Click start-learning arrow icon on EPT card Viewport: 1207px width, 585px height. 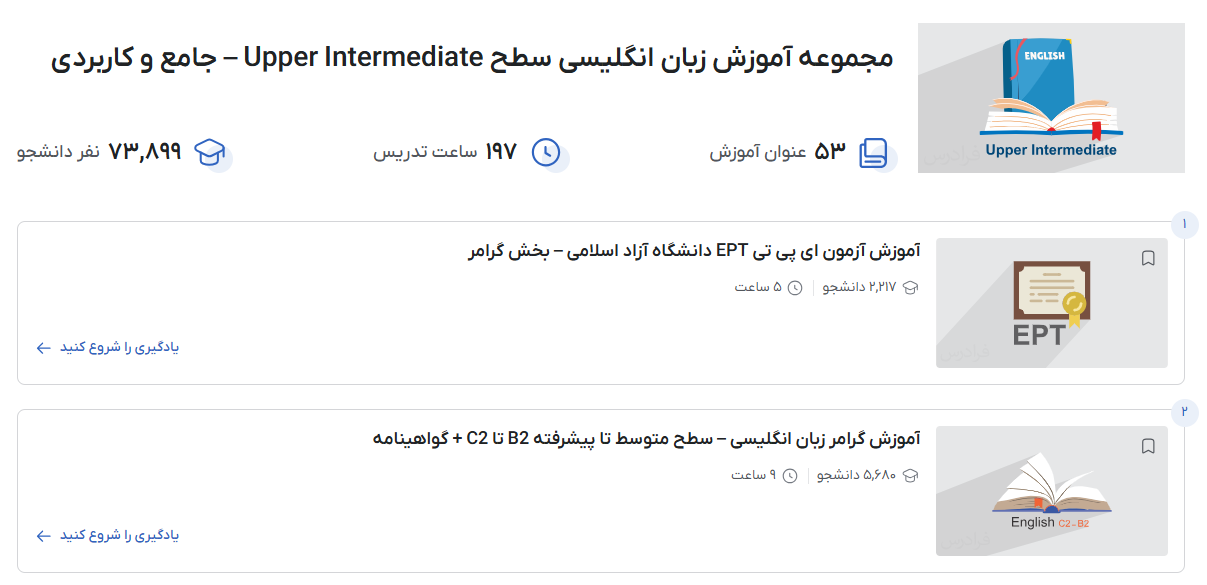click(x=43, y=348)
